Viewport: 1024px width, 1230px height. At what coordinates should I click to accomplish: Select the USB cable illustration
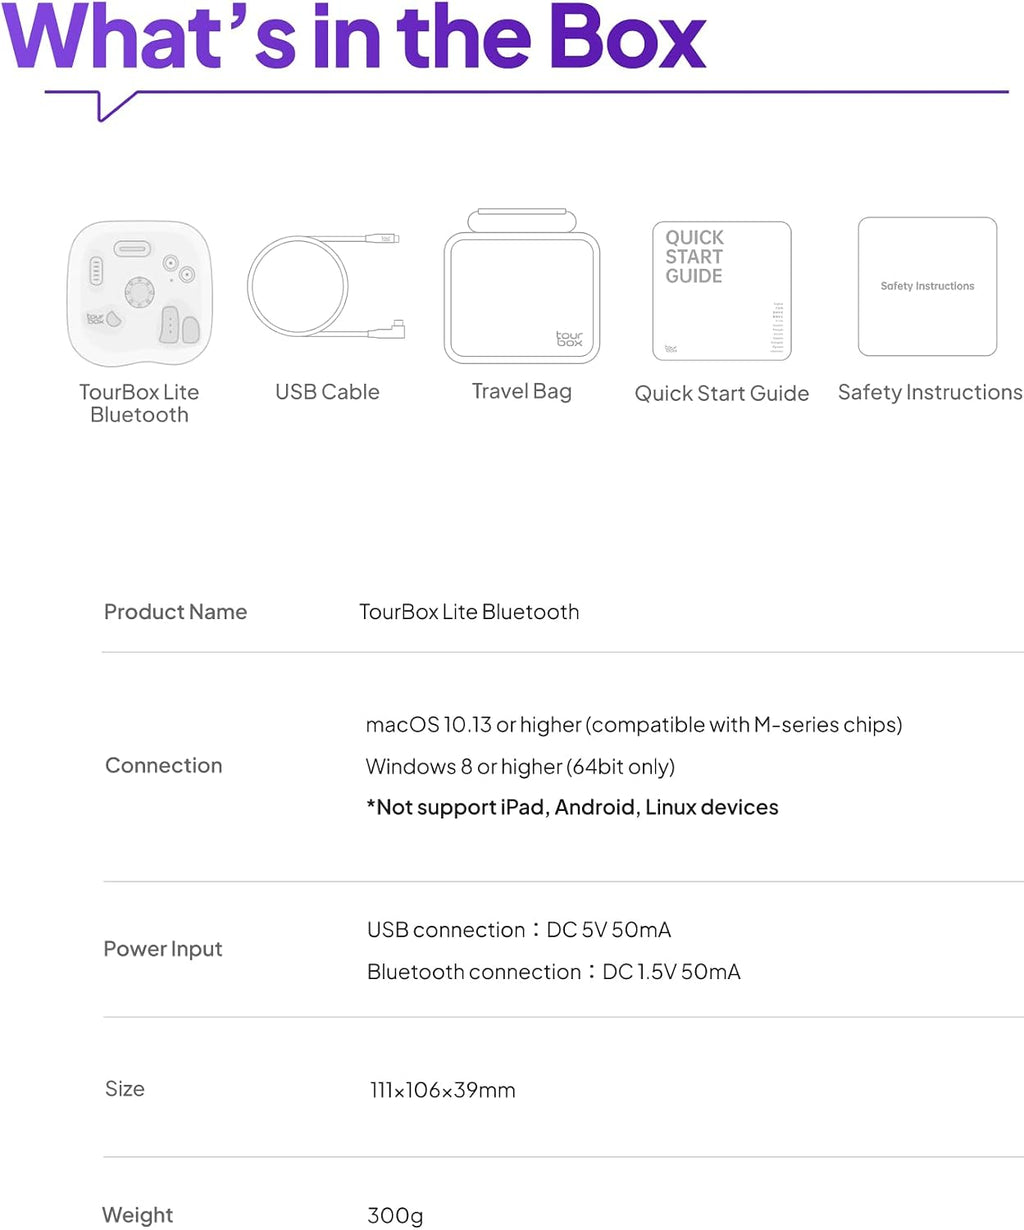click(327, 287)
